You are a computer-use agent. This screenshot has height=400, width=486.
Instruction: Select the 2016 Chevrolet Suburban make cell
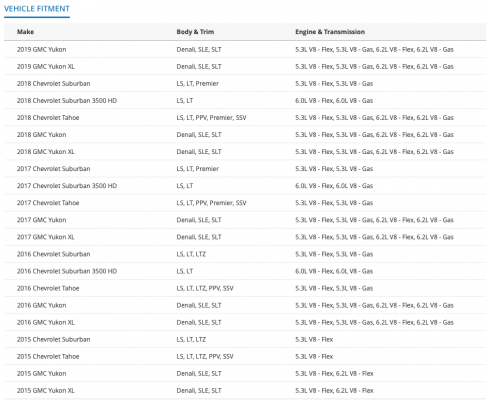tap(54, 254)
